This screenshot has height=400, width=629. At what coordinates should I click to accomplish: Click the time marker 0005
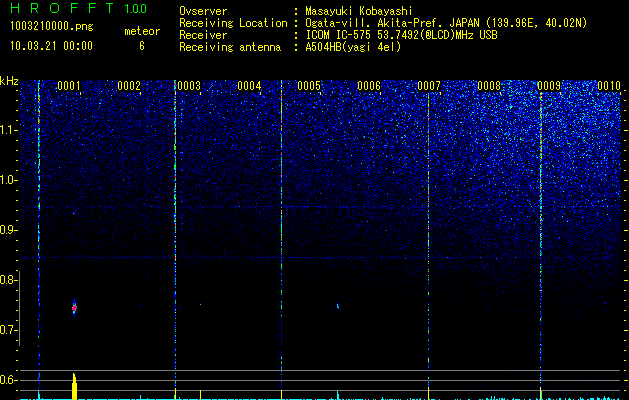(x=309, y=86)
